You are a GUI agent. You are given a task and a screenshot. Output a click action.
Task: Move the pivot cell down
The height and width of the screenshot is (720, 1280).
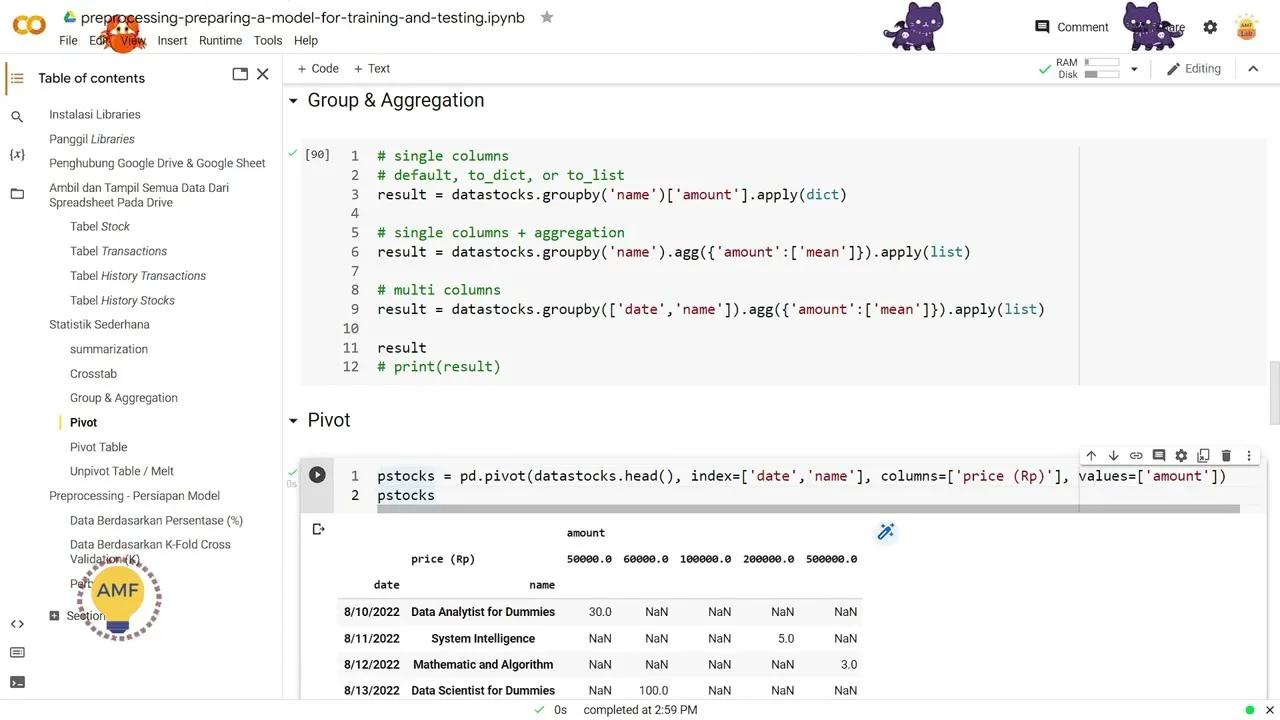click(x=1113, y=455)
